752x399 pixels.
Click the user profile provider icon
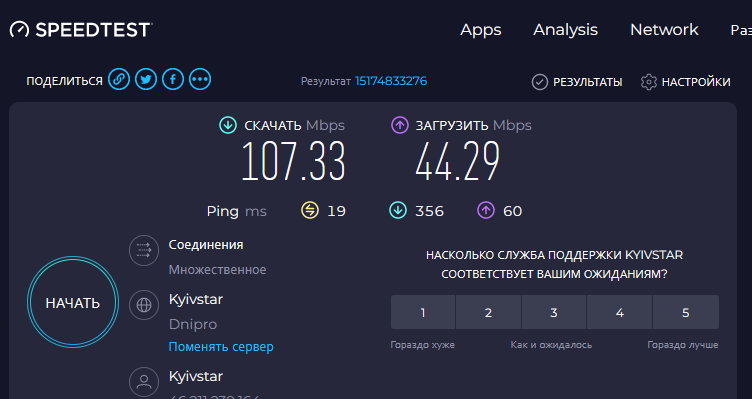[144, 382]
